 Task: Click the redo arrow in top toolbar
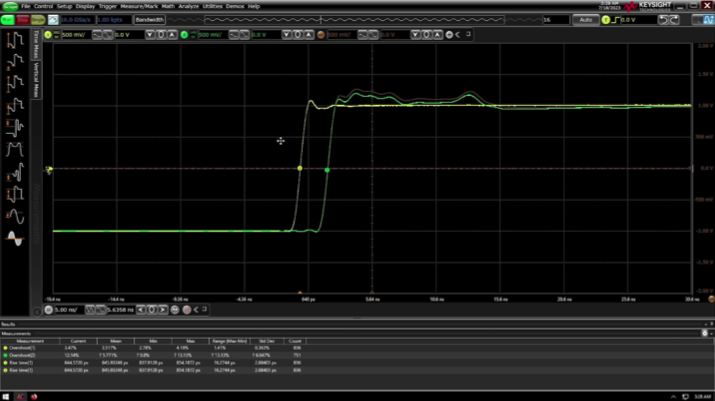674,20
